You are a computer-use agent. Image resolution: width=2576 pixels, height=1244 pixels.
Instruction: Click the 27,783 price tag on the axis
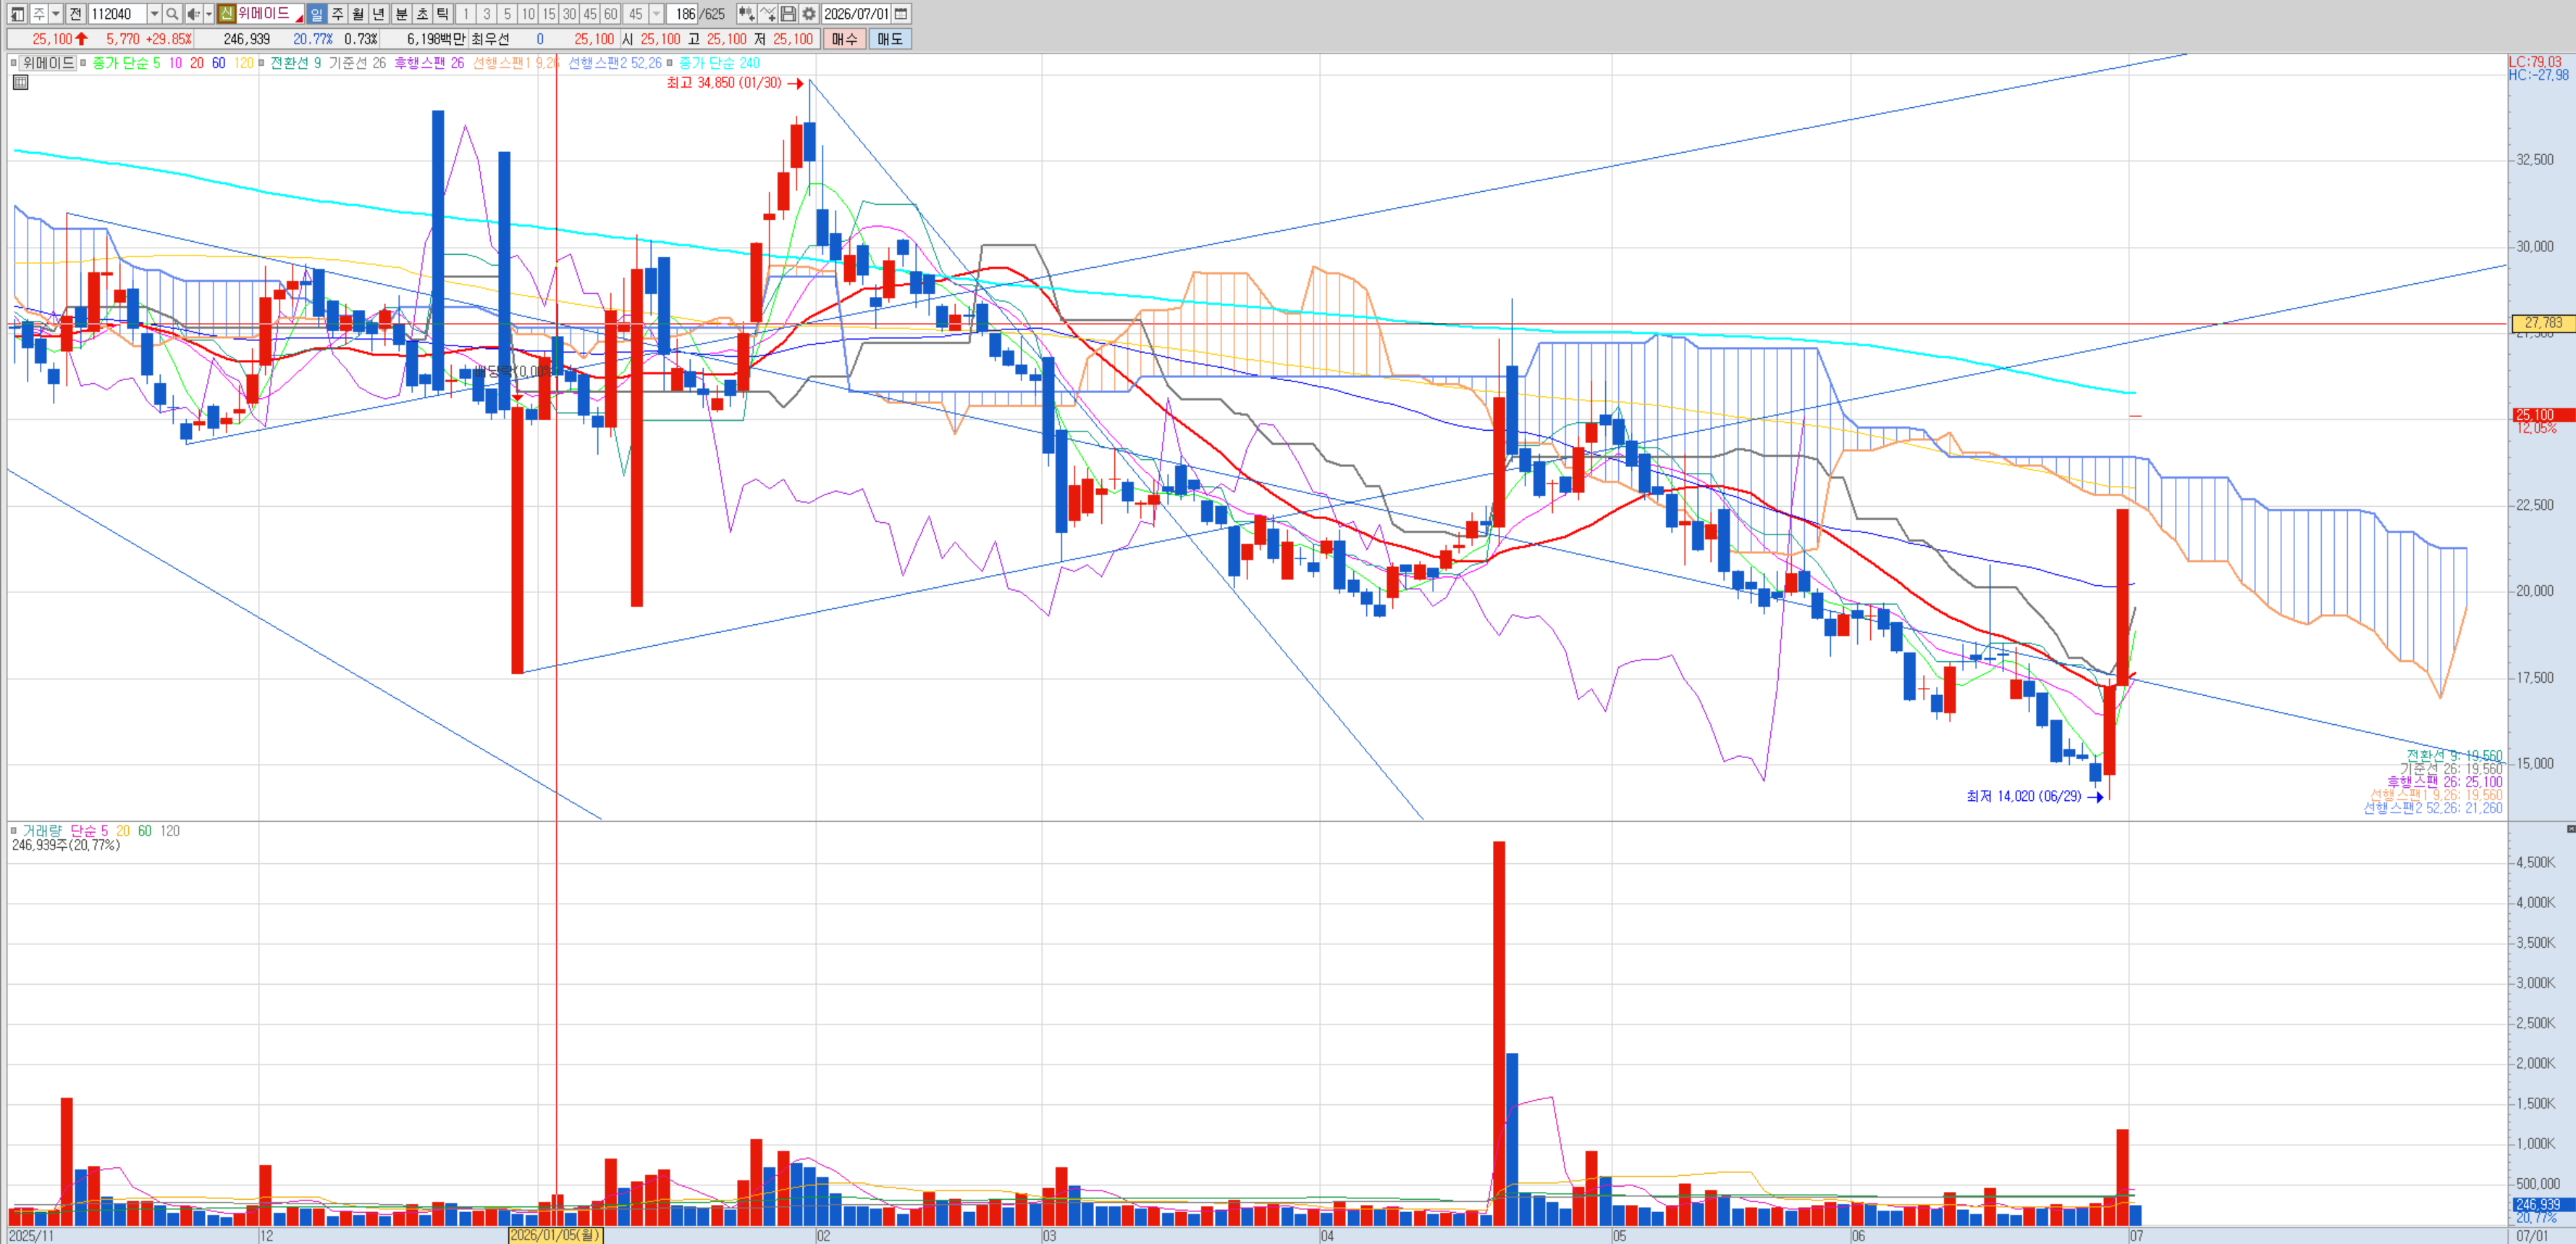coord(2543,323)
